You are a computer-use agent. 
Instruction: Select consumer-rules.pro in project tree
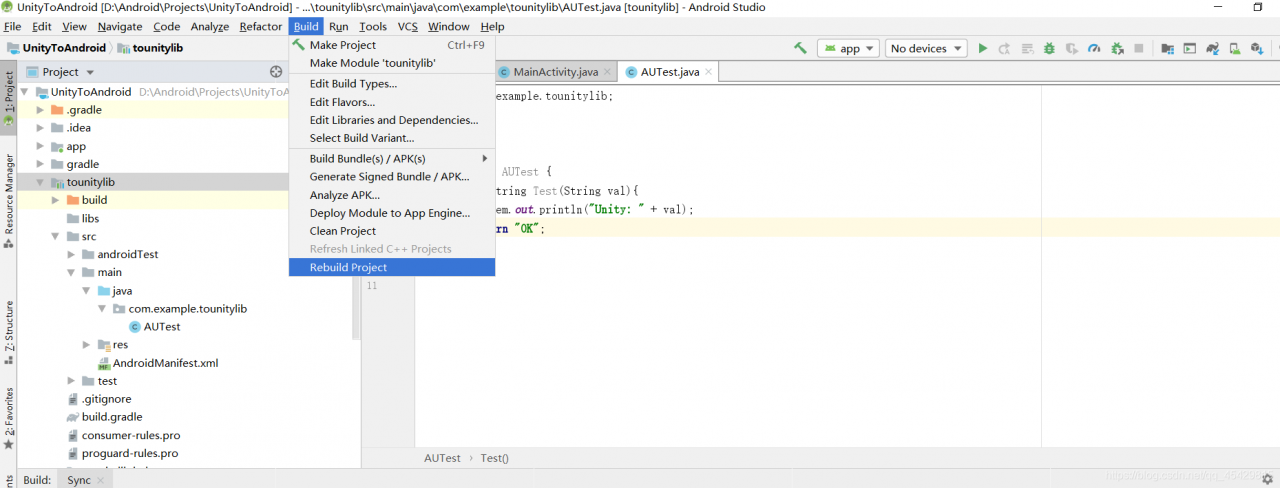(131, 435)
